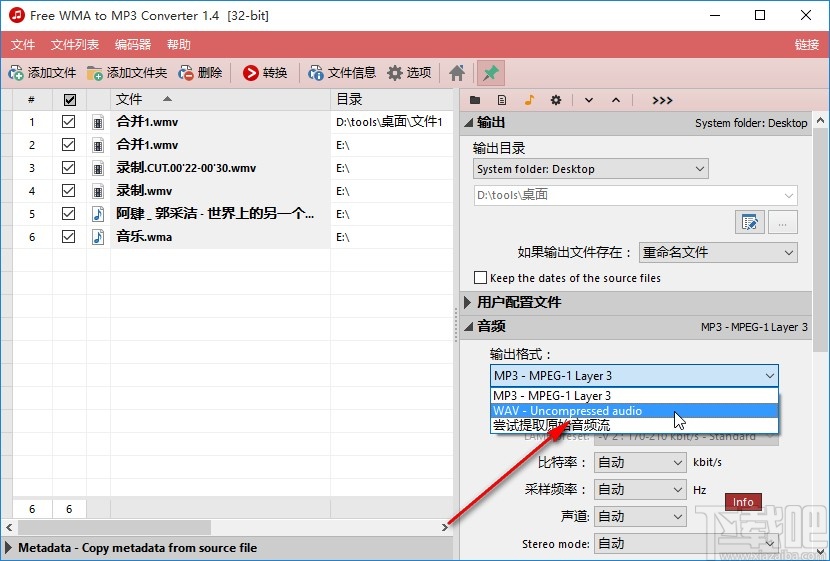Uncheck the checkbox for 音乐.wma

68,237
